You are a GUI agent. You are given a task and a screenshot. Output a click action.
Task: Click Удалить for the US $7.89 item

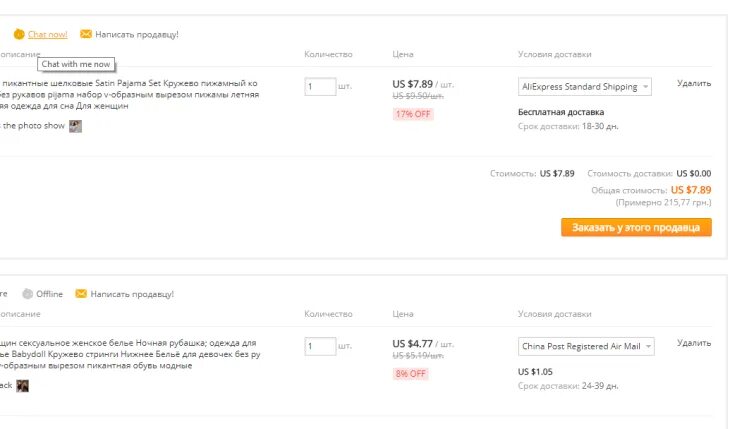point(693,84)
